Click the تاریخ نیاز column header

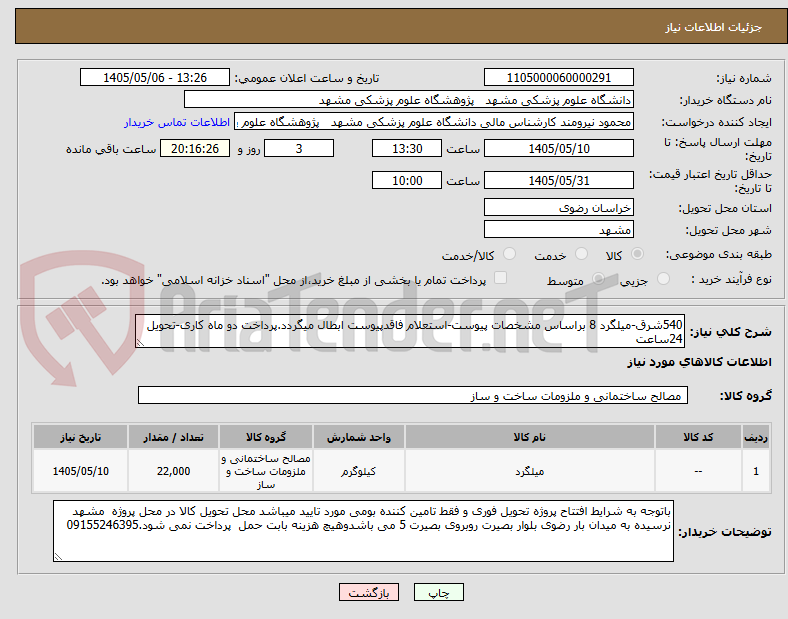tap(80, 437)
